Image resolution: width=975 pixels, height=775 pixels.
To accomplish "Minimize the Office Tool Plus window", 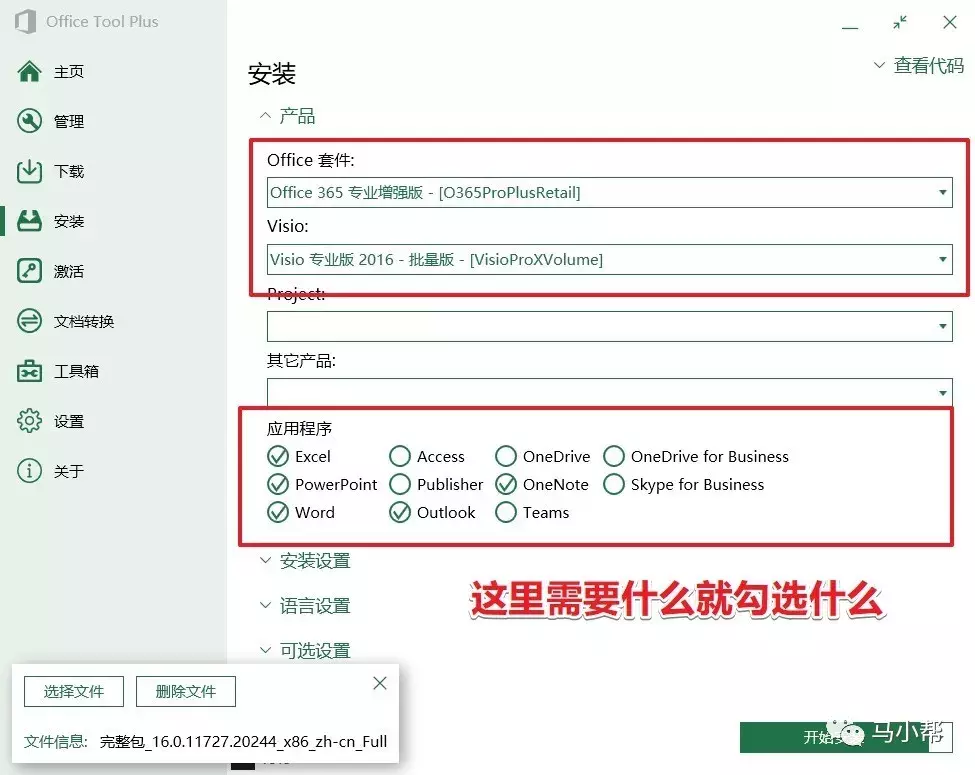I will (850, 27).
